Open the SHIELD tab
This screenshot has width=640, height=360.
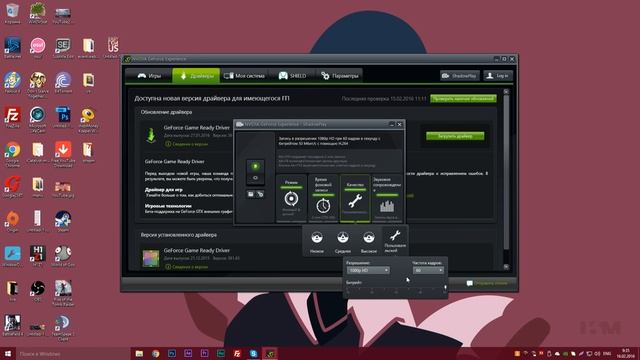pos(292,76)
